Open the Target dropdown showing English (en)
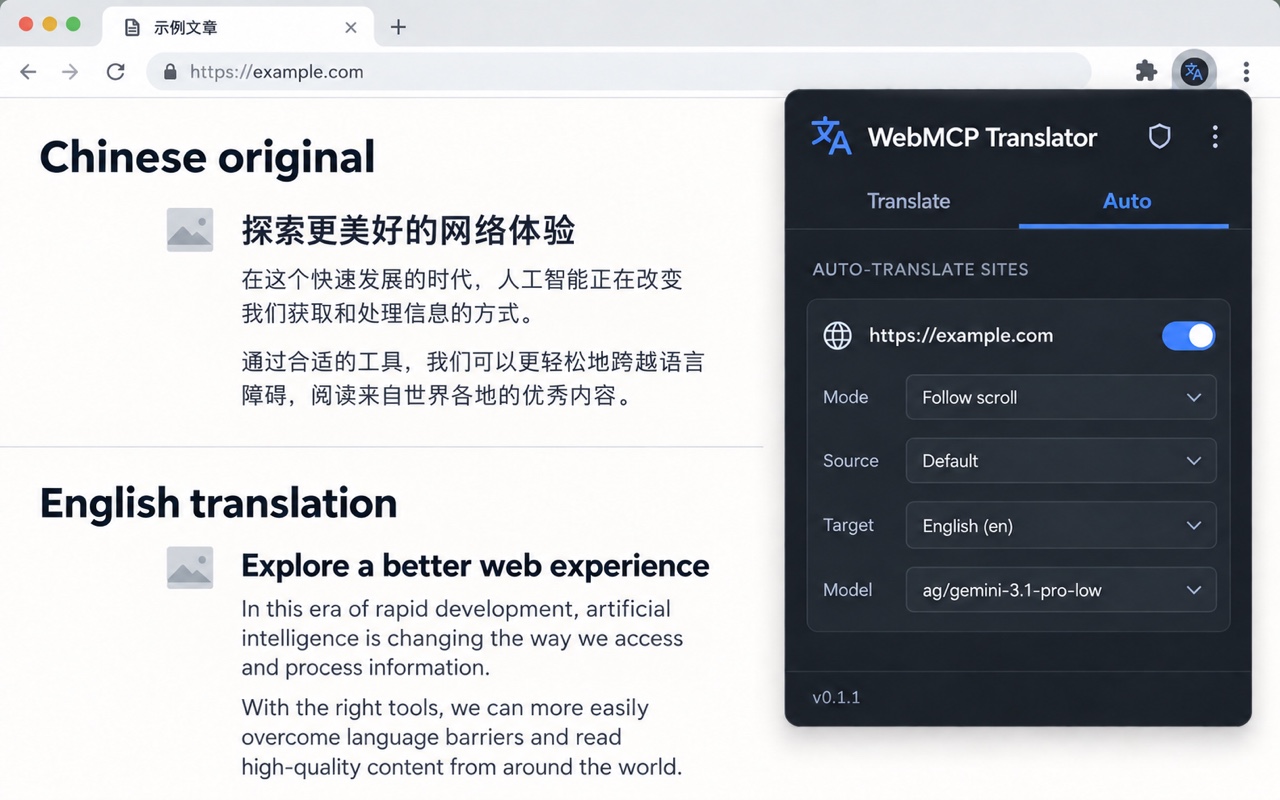Viewport: 1280px width, 800px height. [1061, 526]
